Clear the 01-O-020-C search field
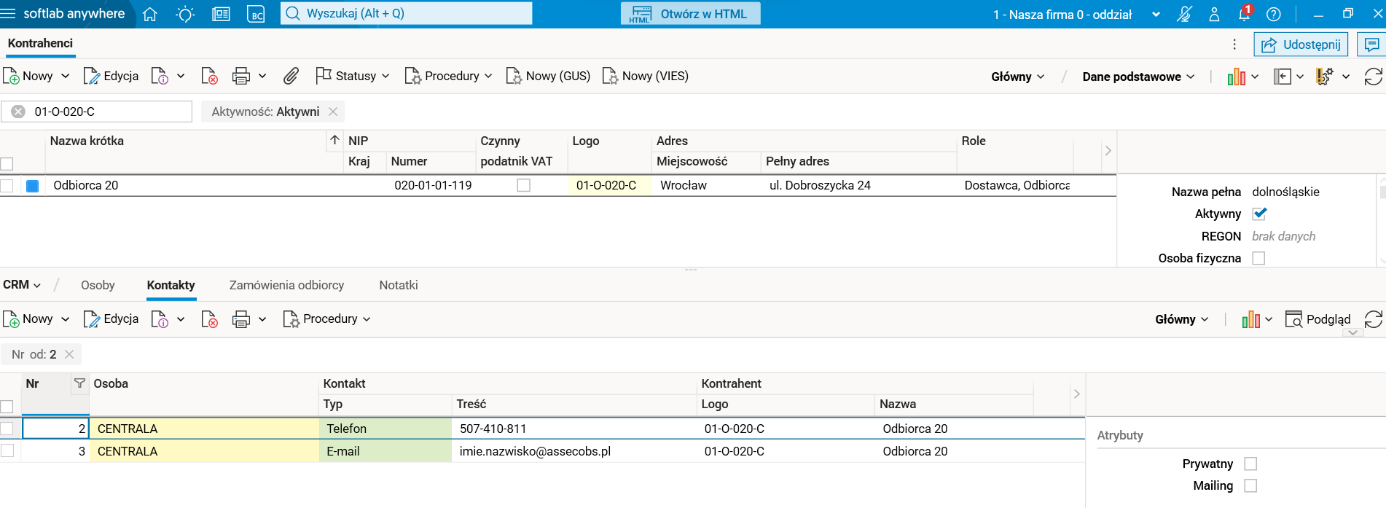This screenshot has width=1386, height=508. [18, 112]
